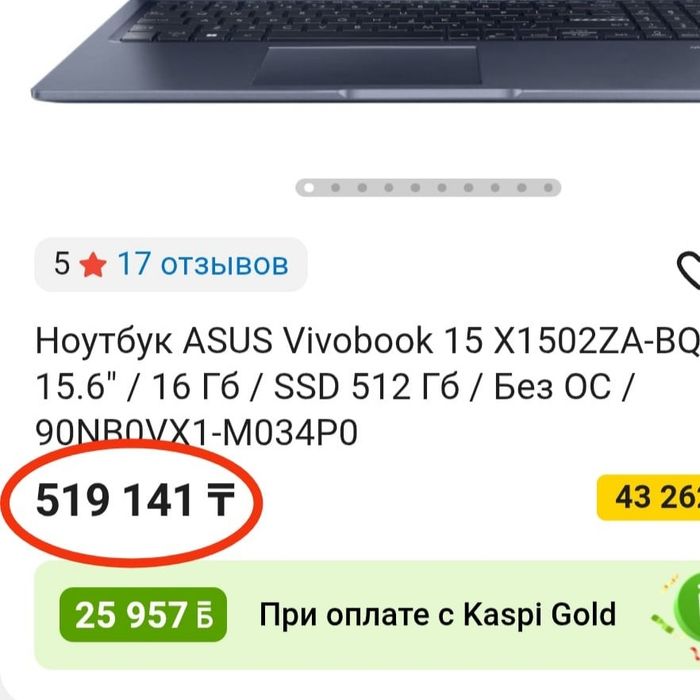Jump to the sixth image carousel dot
This screenshot has width=700, height=700.
click(442, 188)
